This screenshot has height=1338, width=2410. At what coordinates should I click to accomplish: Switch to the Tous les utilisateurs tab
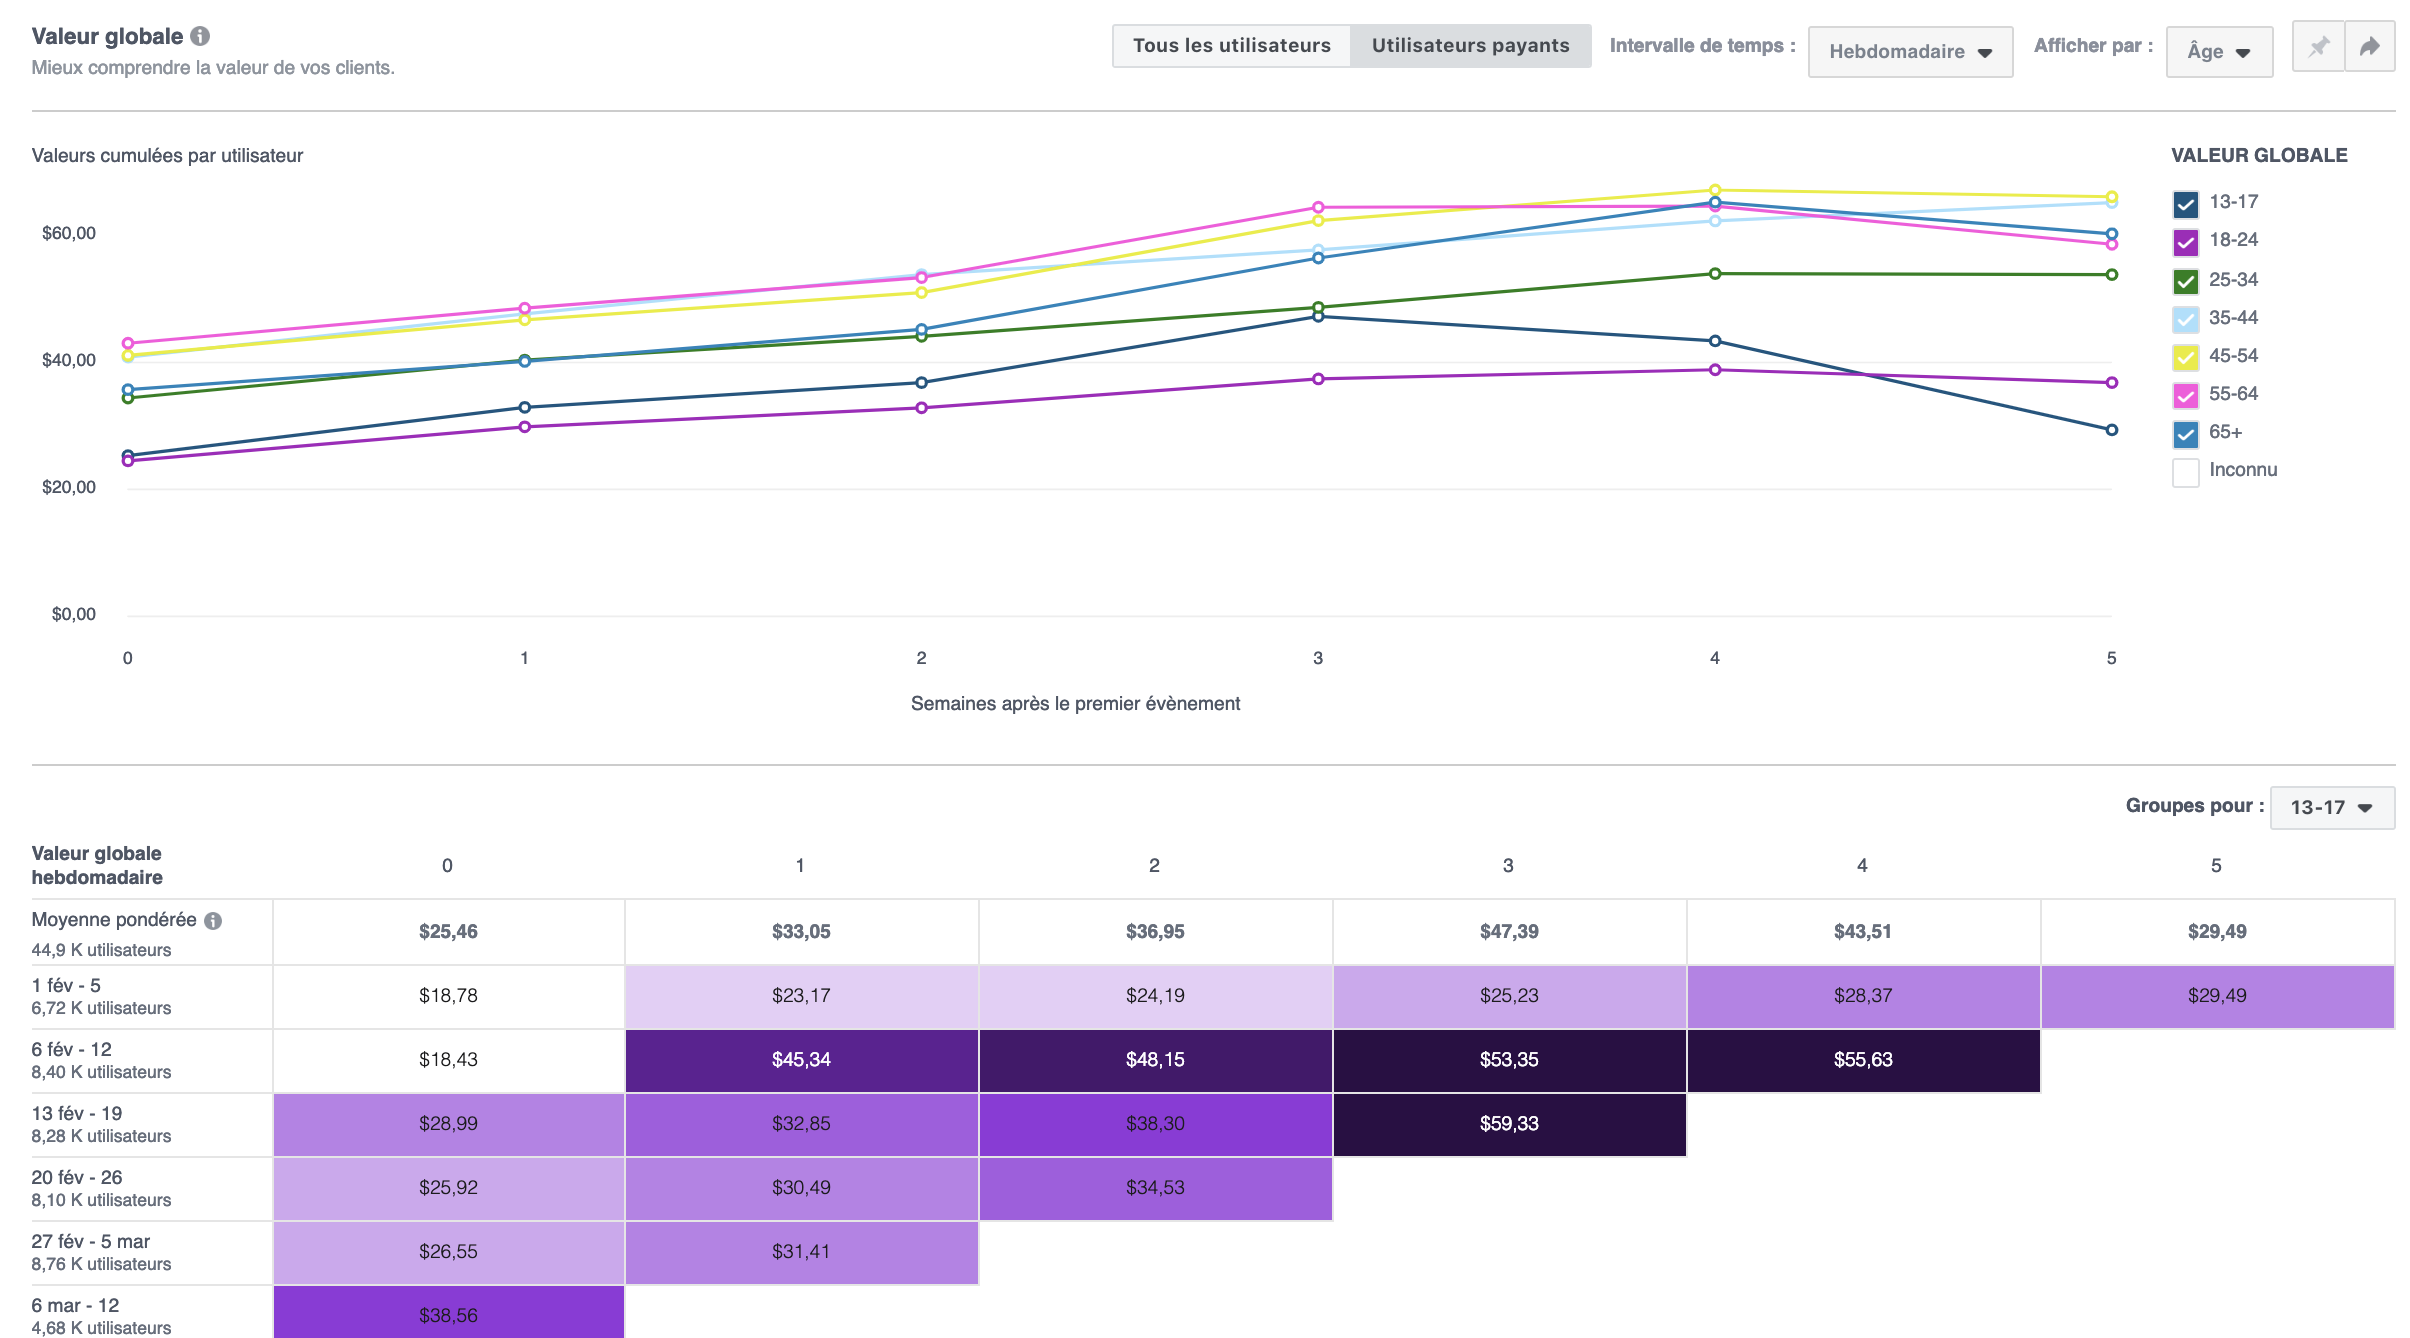pos(1231,45)
